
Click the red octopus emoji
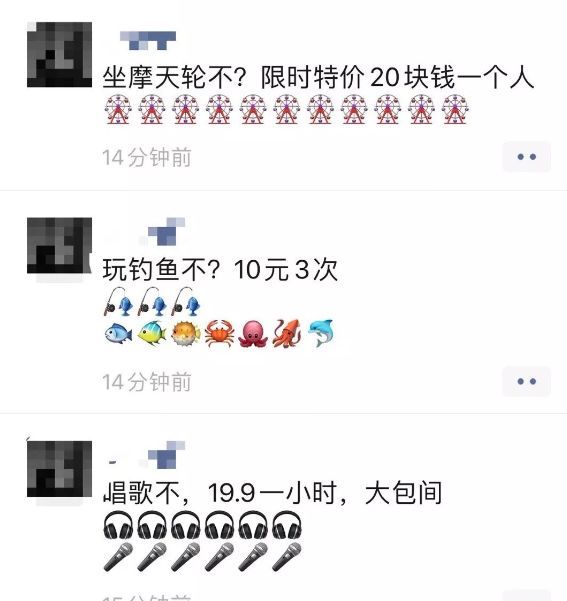253,334
